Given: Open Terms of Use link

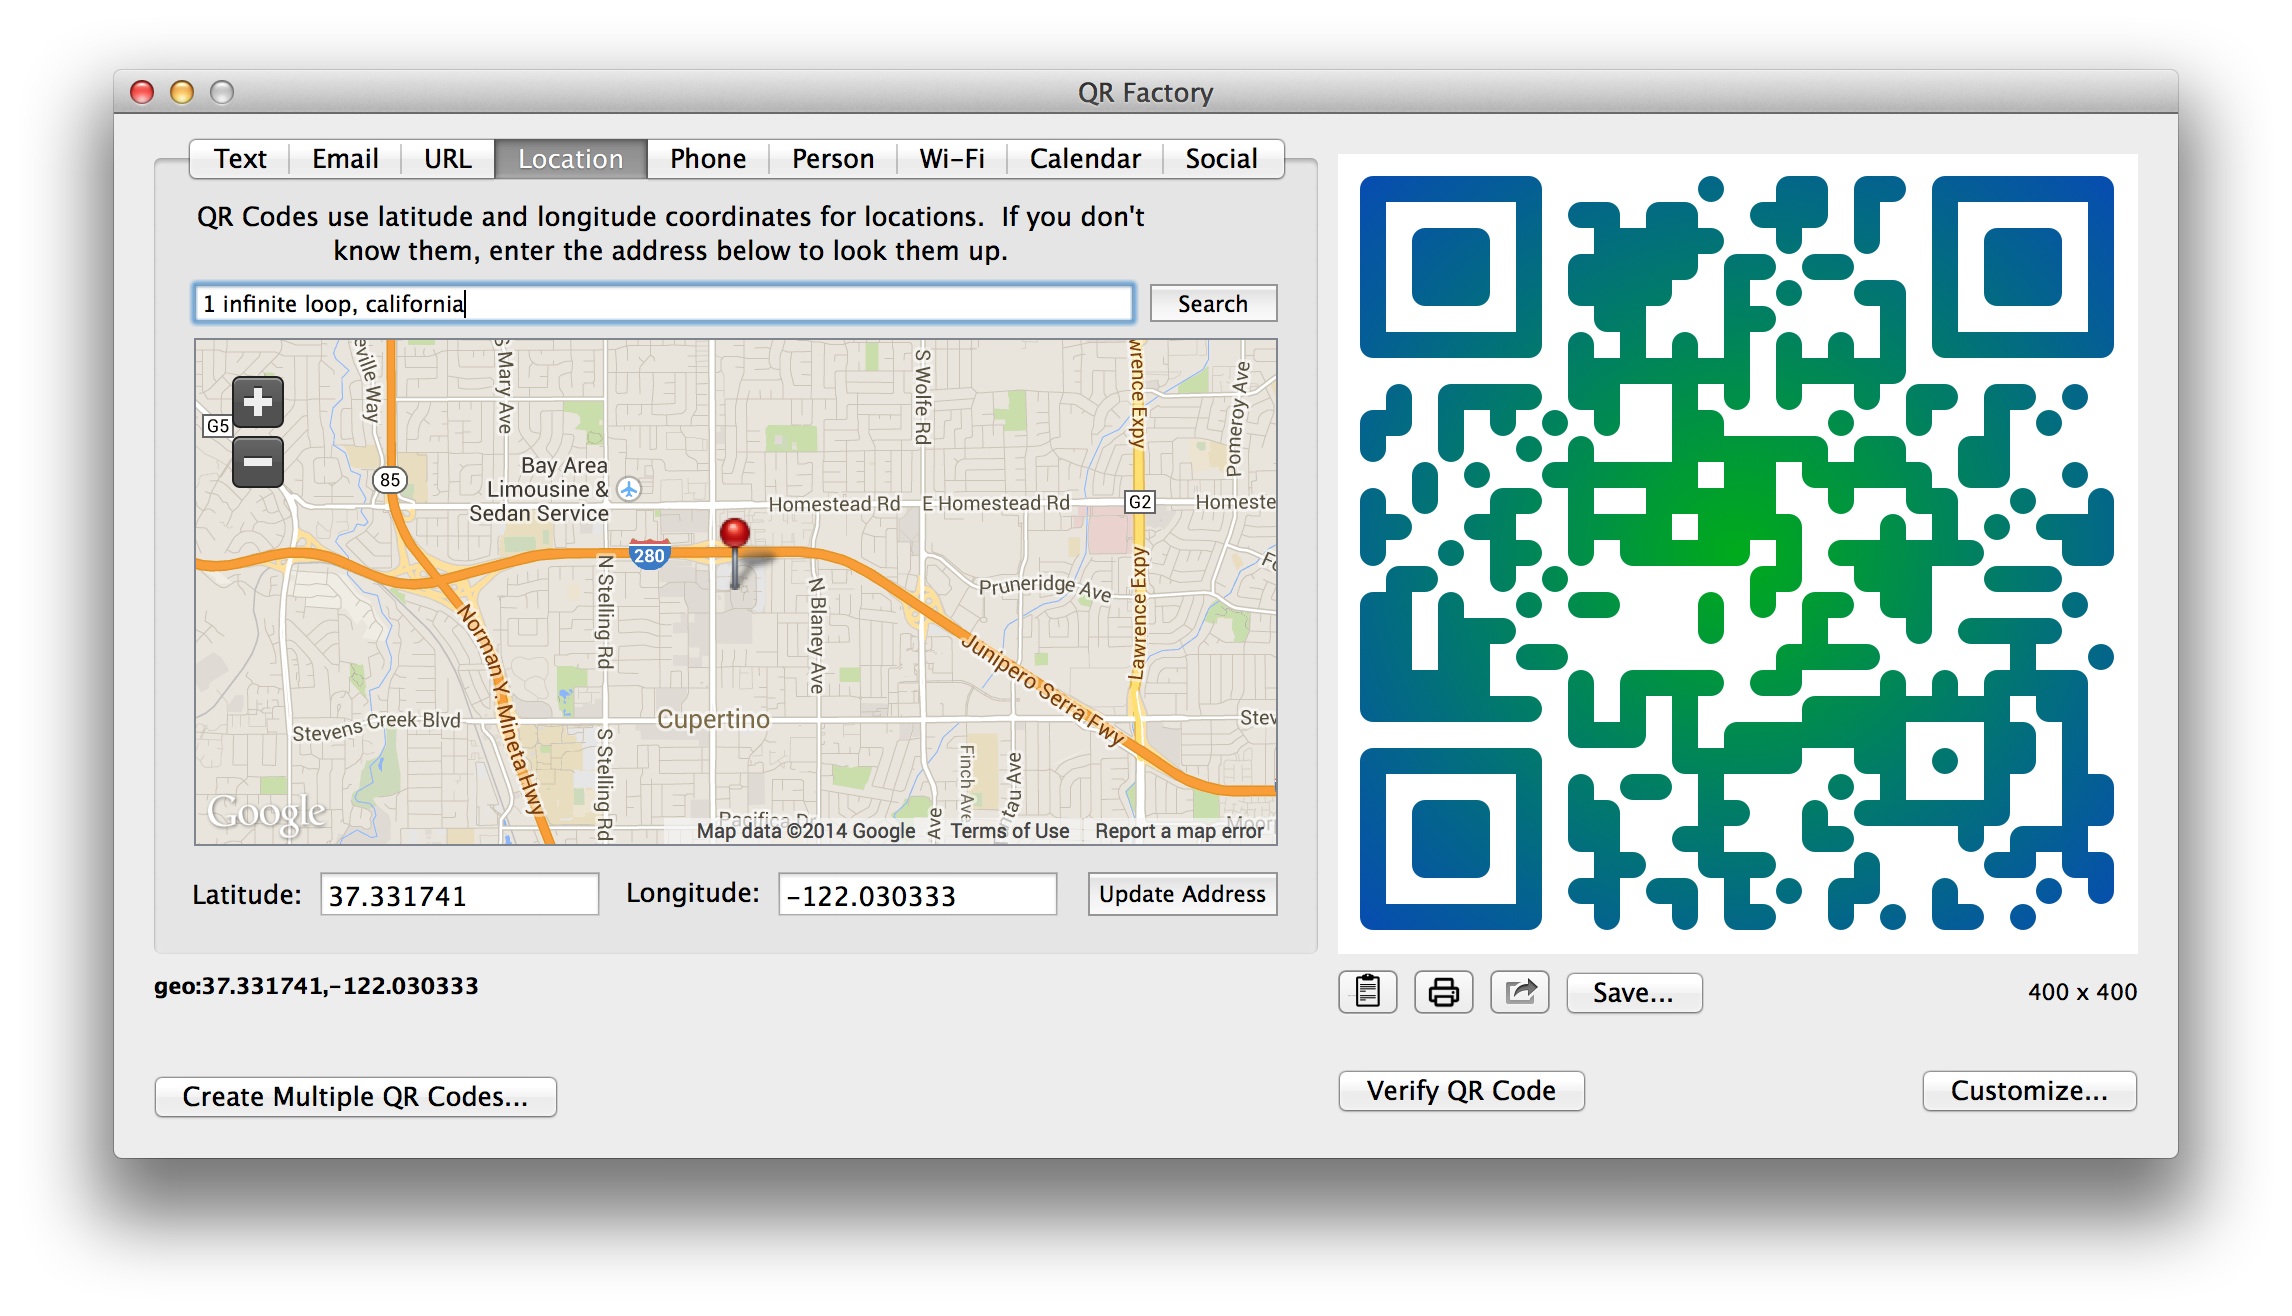Looking at the screenshot, I should (x=1008, y=831).
